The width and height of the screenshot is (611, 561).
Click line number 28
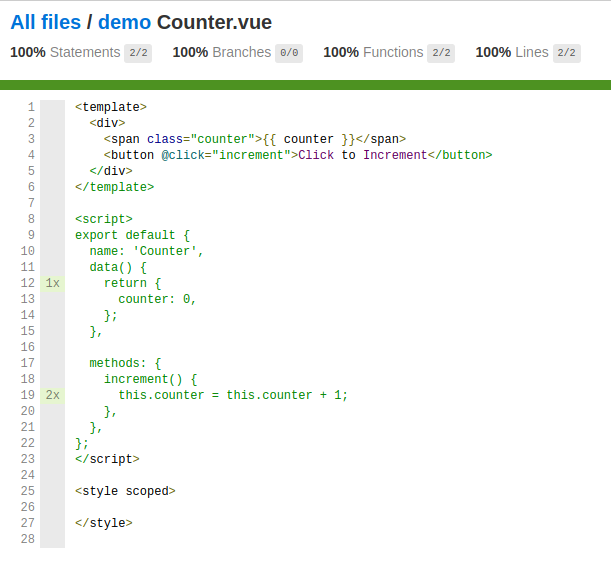point(28,539)
